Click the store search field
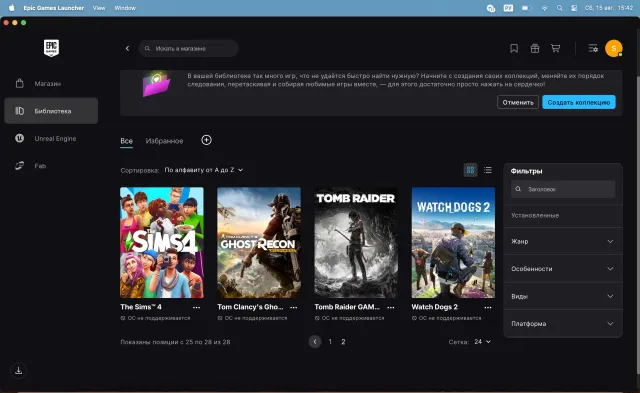This screenshot has width=640, height=393. pos(189,49)
